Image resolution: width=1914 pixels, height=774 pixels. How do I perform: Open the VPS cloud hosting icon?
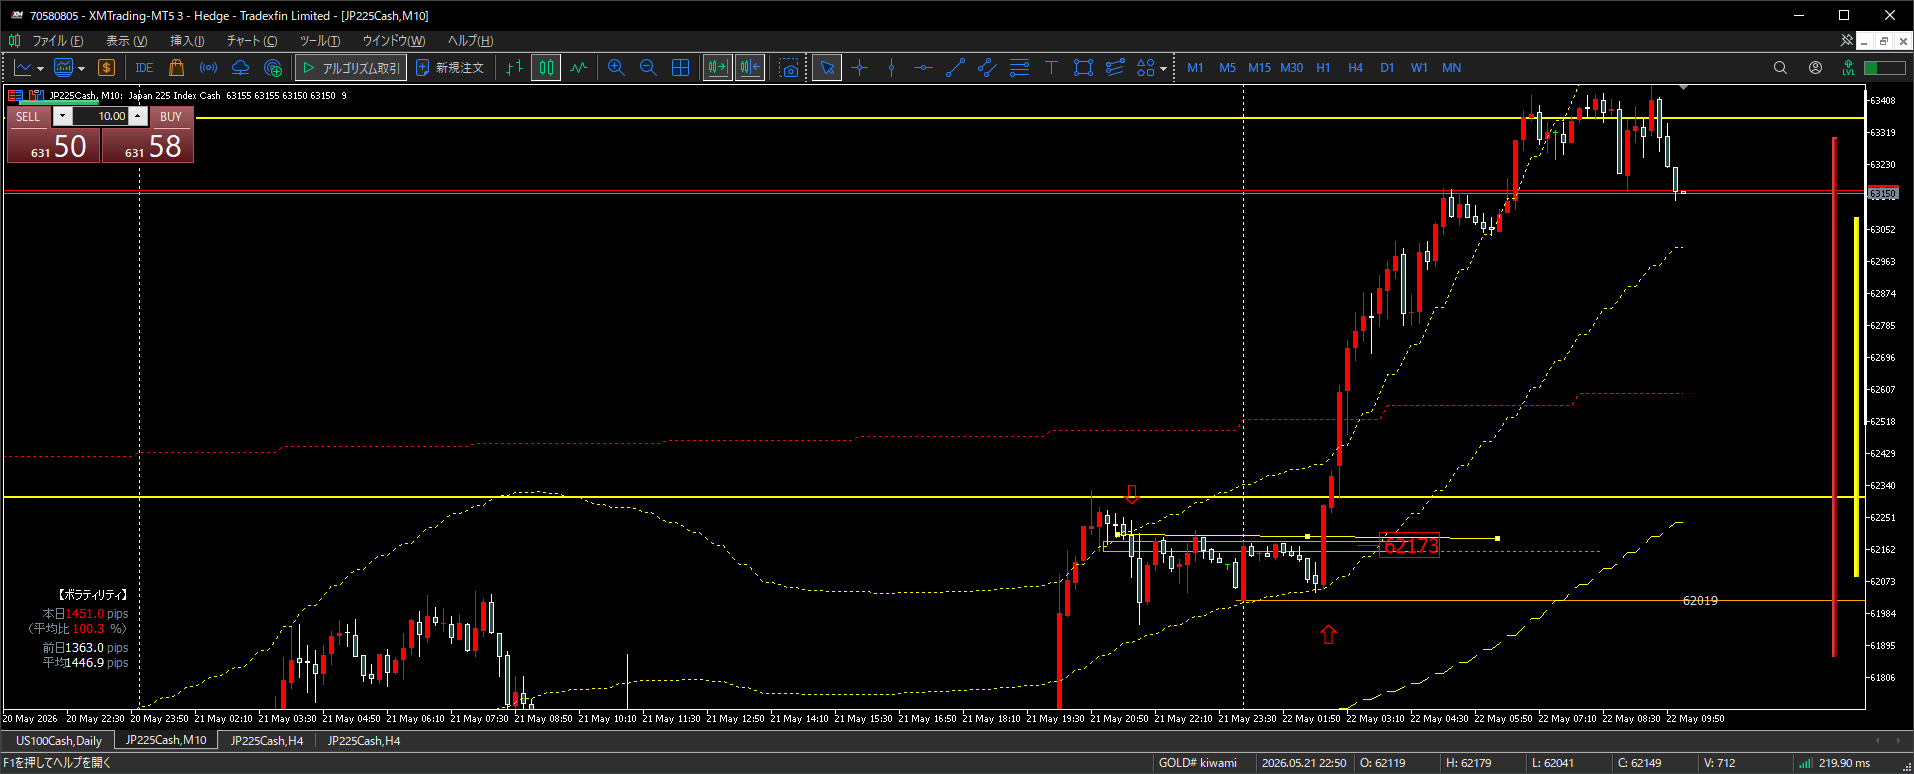[x=240, y=68]
